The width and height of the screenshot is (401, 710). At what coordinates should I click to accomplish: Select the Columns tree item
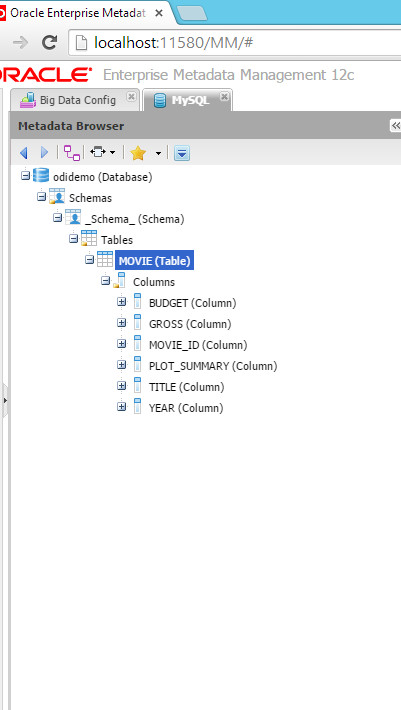point(154,282)
